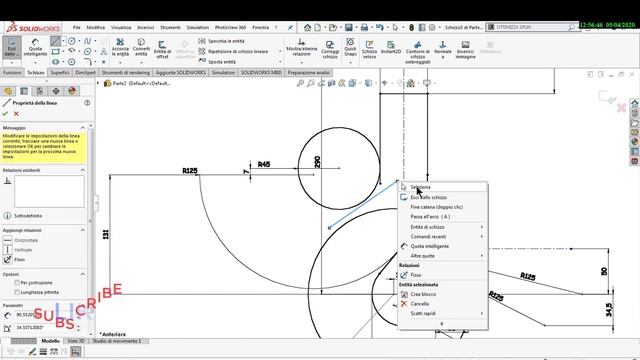Click the Print icon in top toolbar
640x360 pixels.
(364, 27)
